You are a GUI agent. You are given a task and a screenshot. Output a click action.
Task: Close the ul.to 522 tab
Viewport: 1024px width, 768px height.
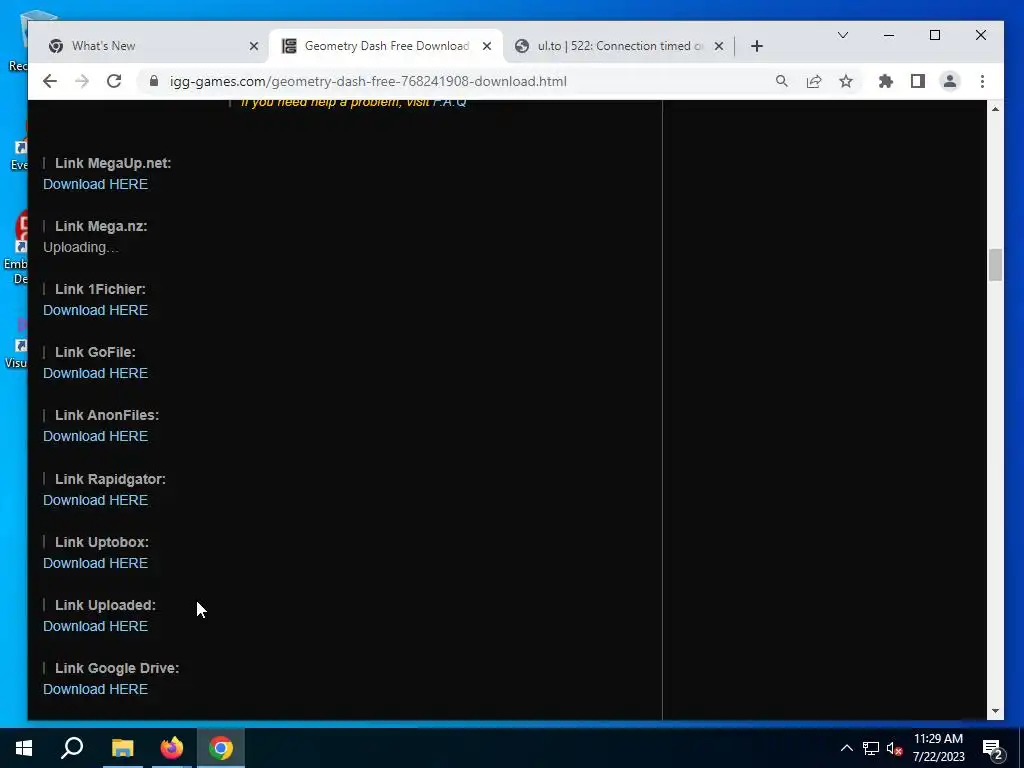click(719, 46)
